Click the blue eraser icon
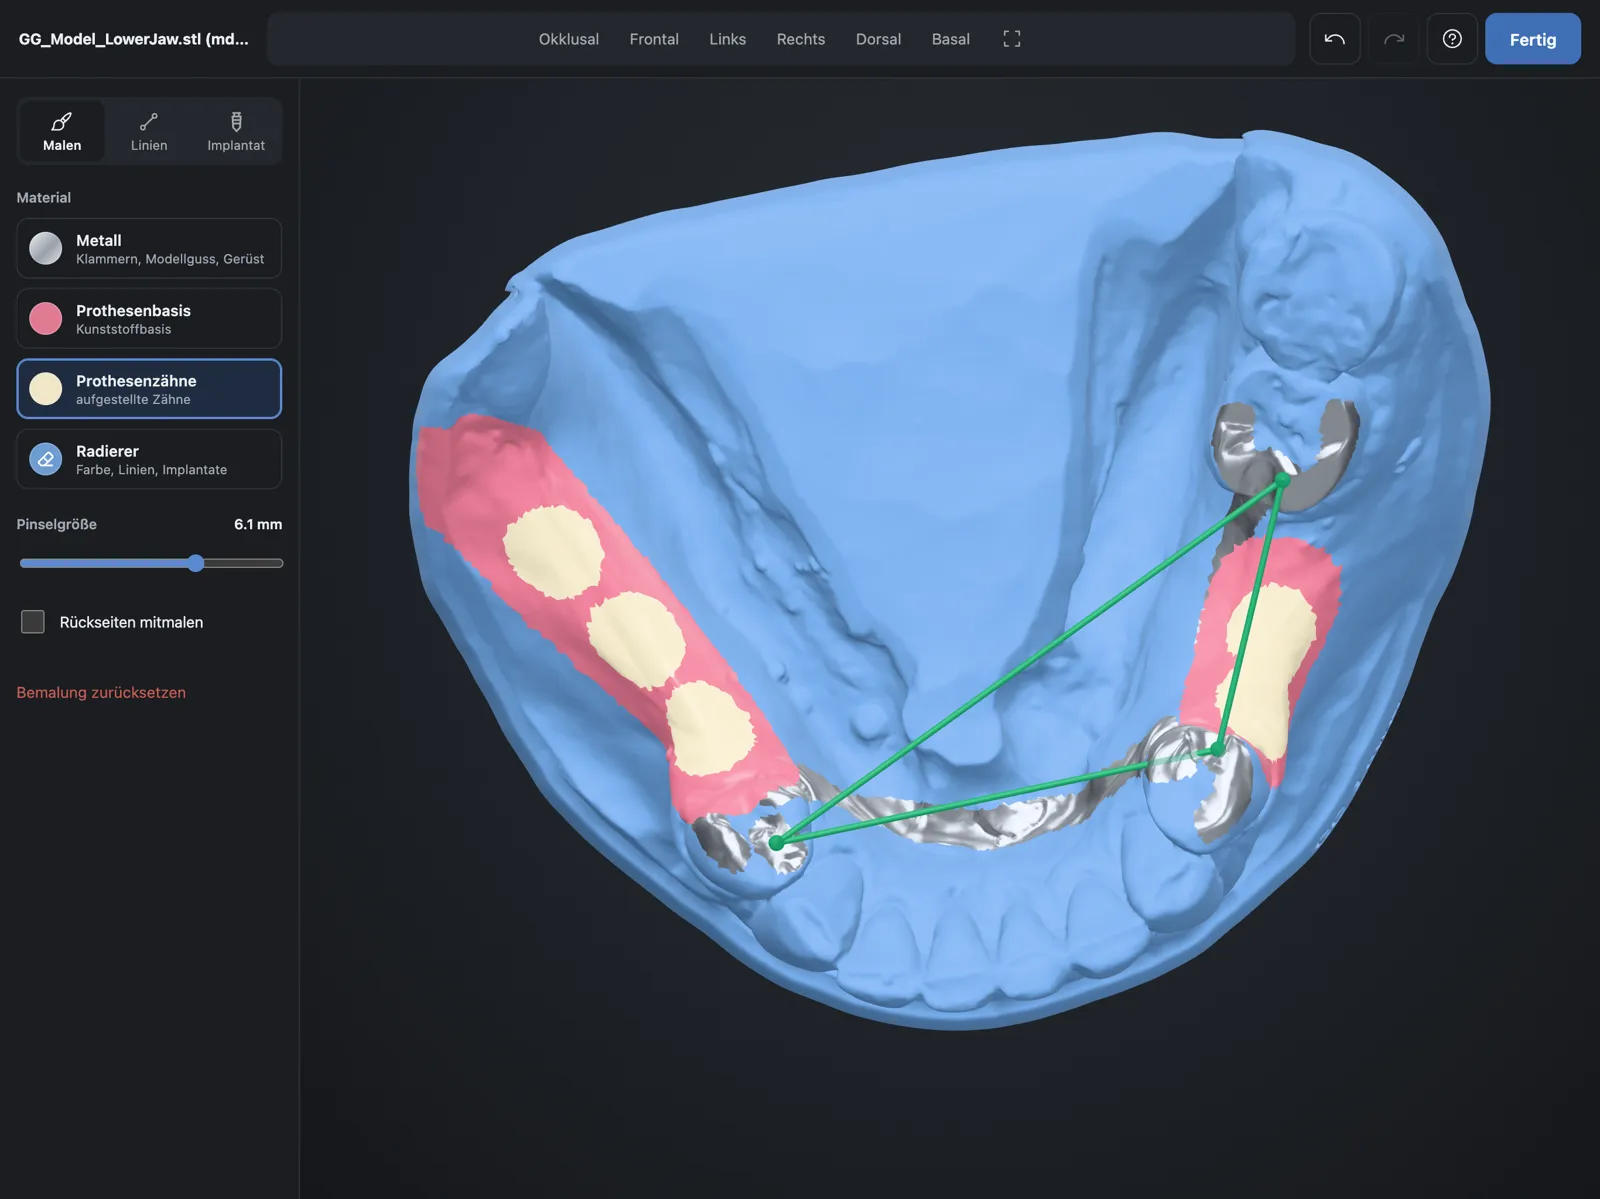This screenshot has width=1600, height=1199. tap(46, 459)
